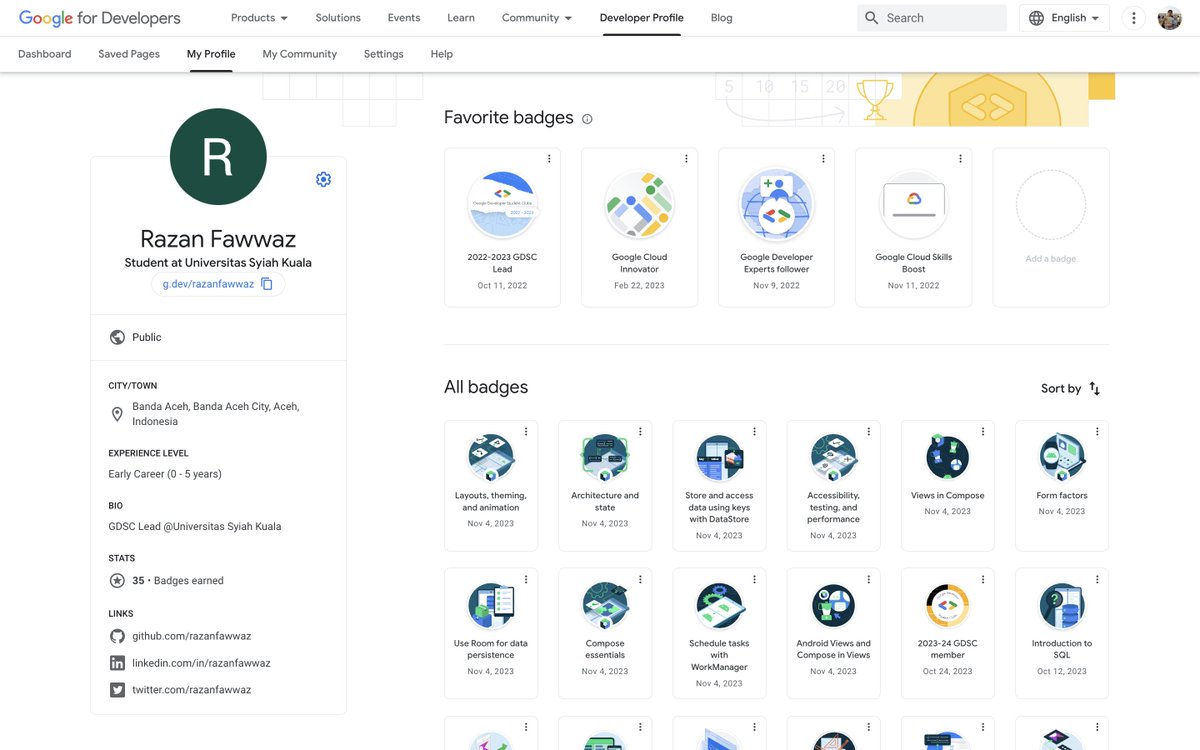The height and width of the screenshot is (750, 1200).
Task: Open options for Introduction to SQL badge
Action: [1097, 580]
